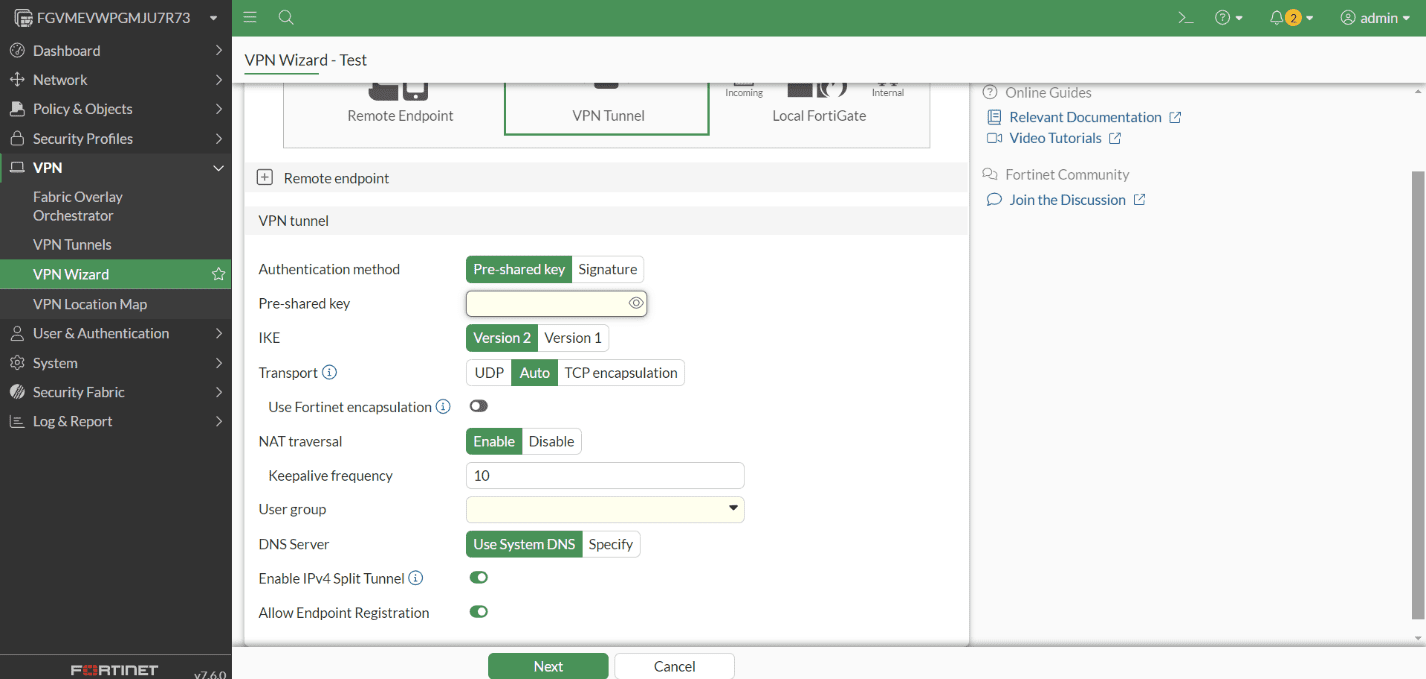This screenshot has height=679, width=1426.
Task: Toggle Enable IPv4 Split Tunnel switch
Action: click(479, 577)
